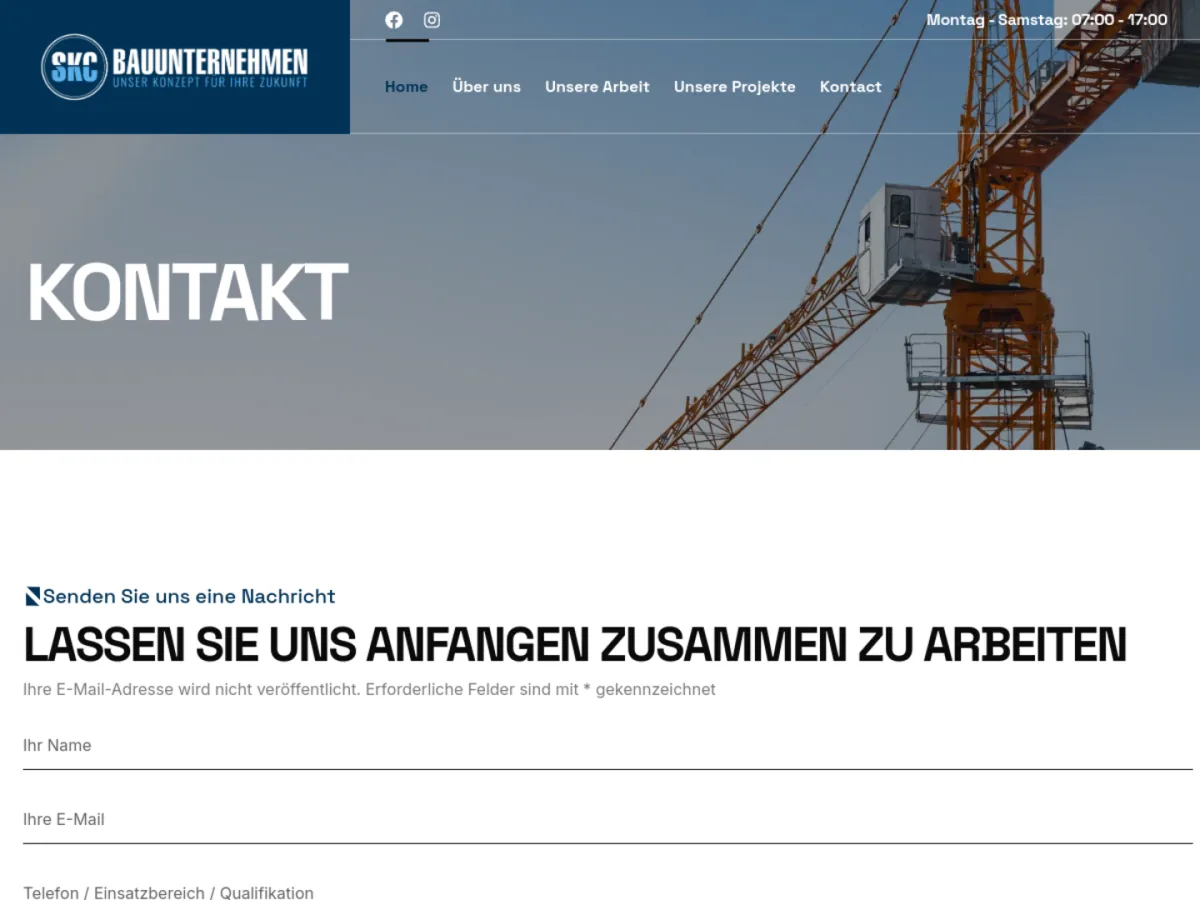1200x900 pixels.
Task: Open the Facebook social icon
Action: [x=394, y=20]
